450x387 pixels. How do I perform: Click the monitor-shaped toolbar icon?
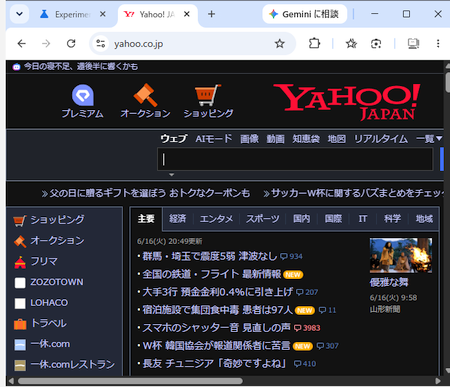pyautogui.click(x=413, y=44)
